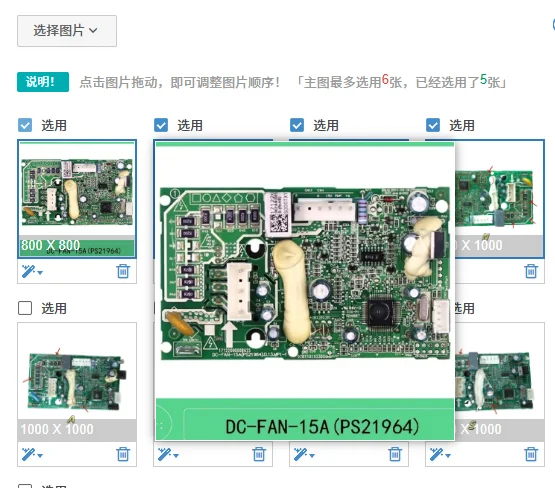Click trash icon under second bottom-row image
This screenshot has width=555, height=488.
pos(259,454)
